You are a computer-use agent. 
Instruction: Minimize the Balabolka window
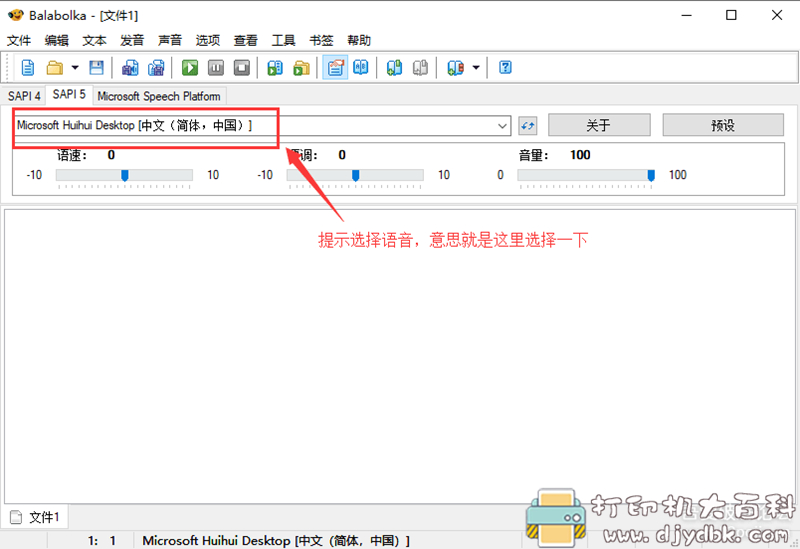click(x=686, y=15)
